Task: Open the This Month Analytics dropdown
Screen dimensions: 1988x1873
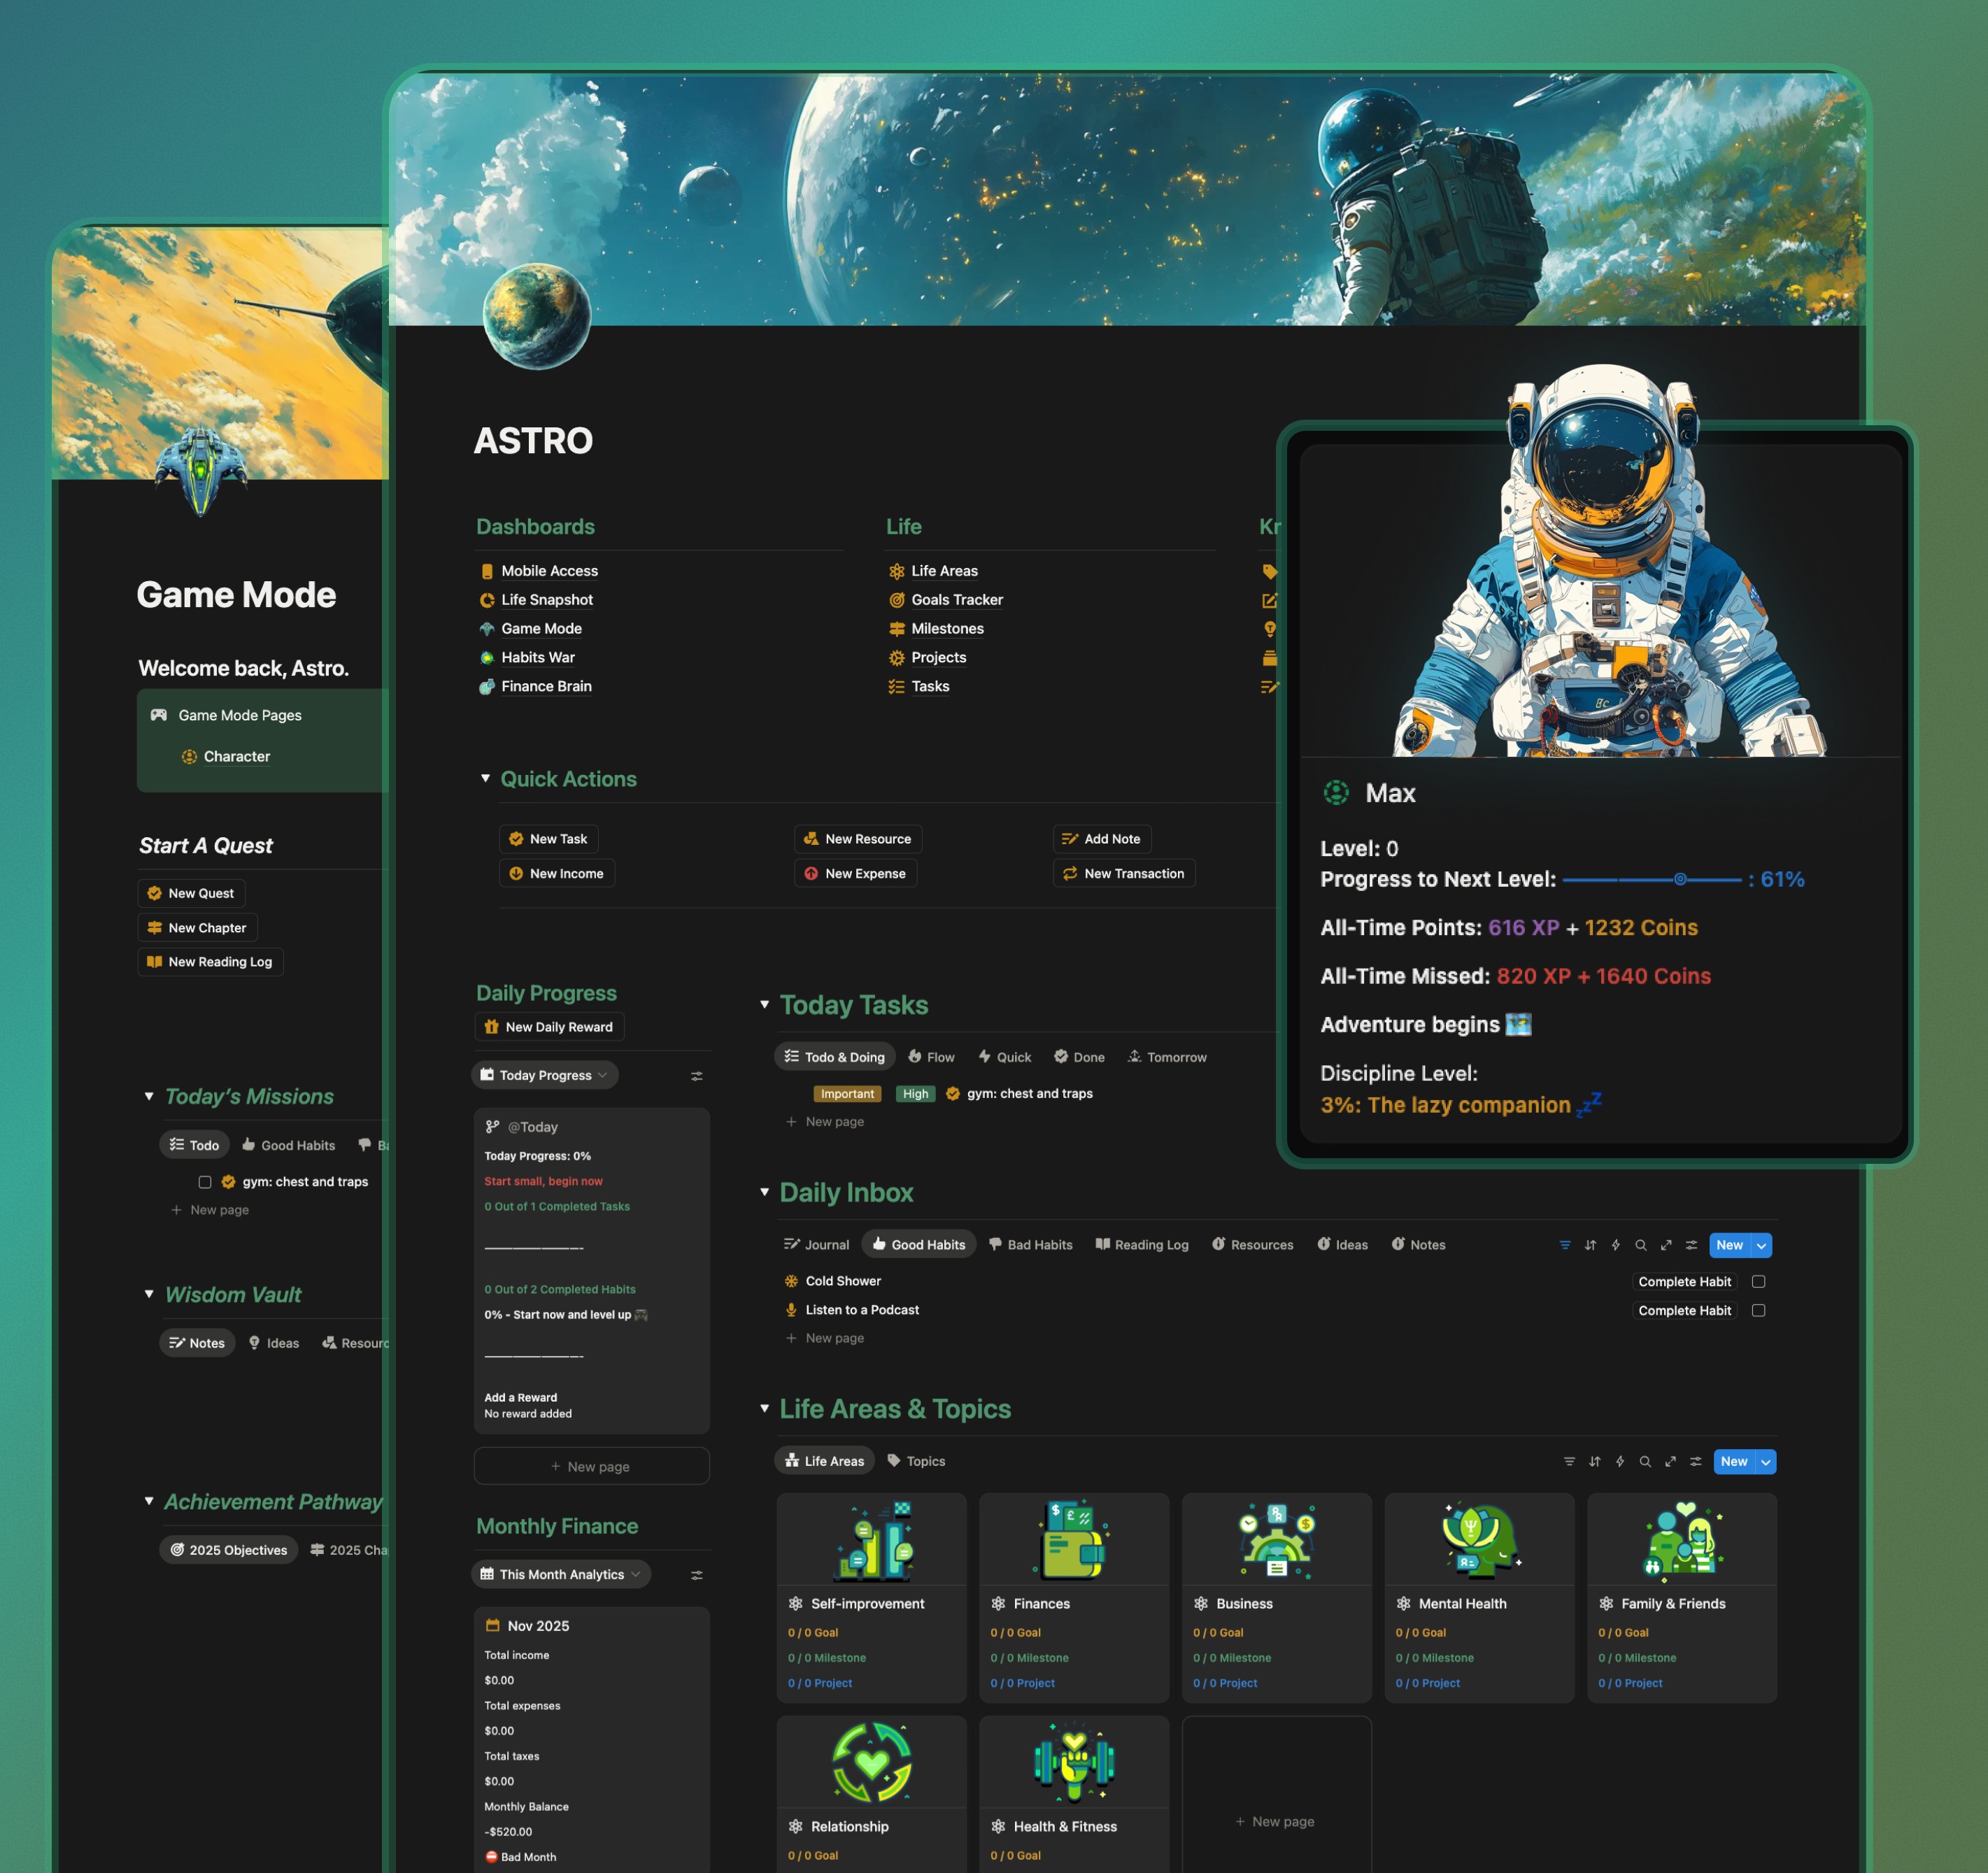Action: click(561, 1574)
